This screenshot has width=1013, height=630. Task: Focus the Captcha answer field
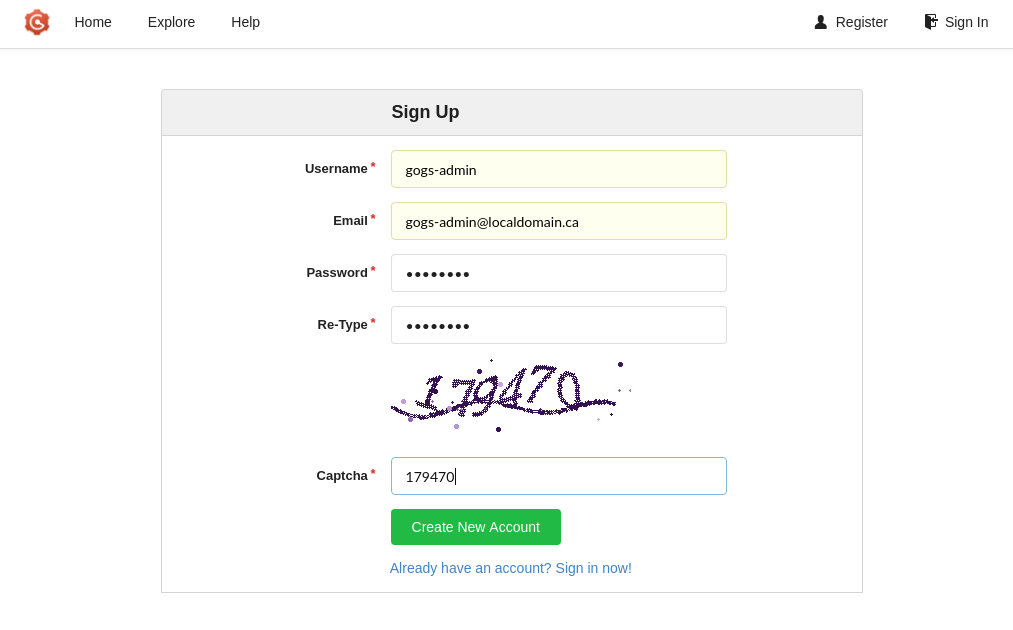(558, 476)
